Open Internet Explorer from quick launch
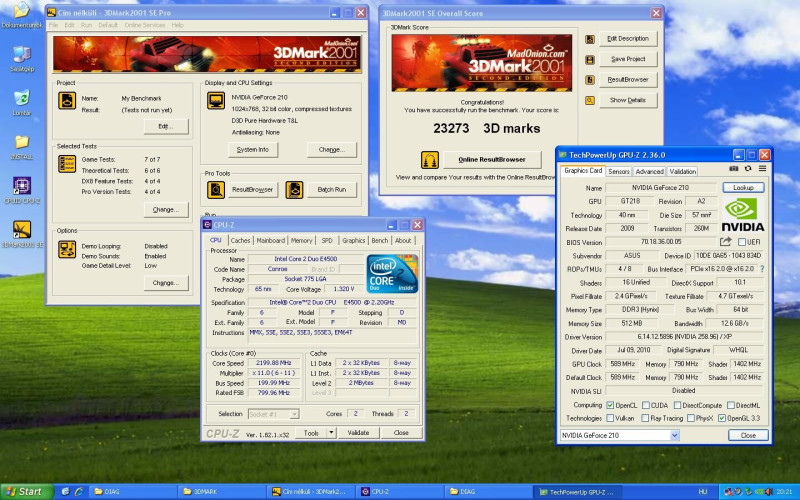Screen dimensions: 800x500 click(x=79, y=492)
